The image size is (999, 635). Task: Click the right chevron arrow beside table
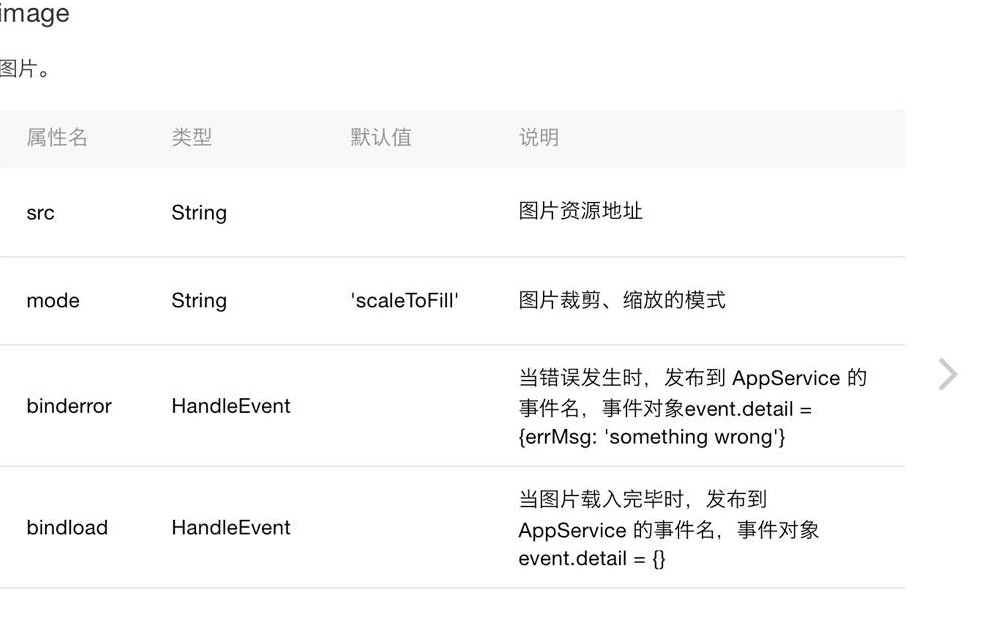click(x=948, y=374)
